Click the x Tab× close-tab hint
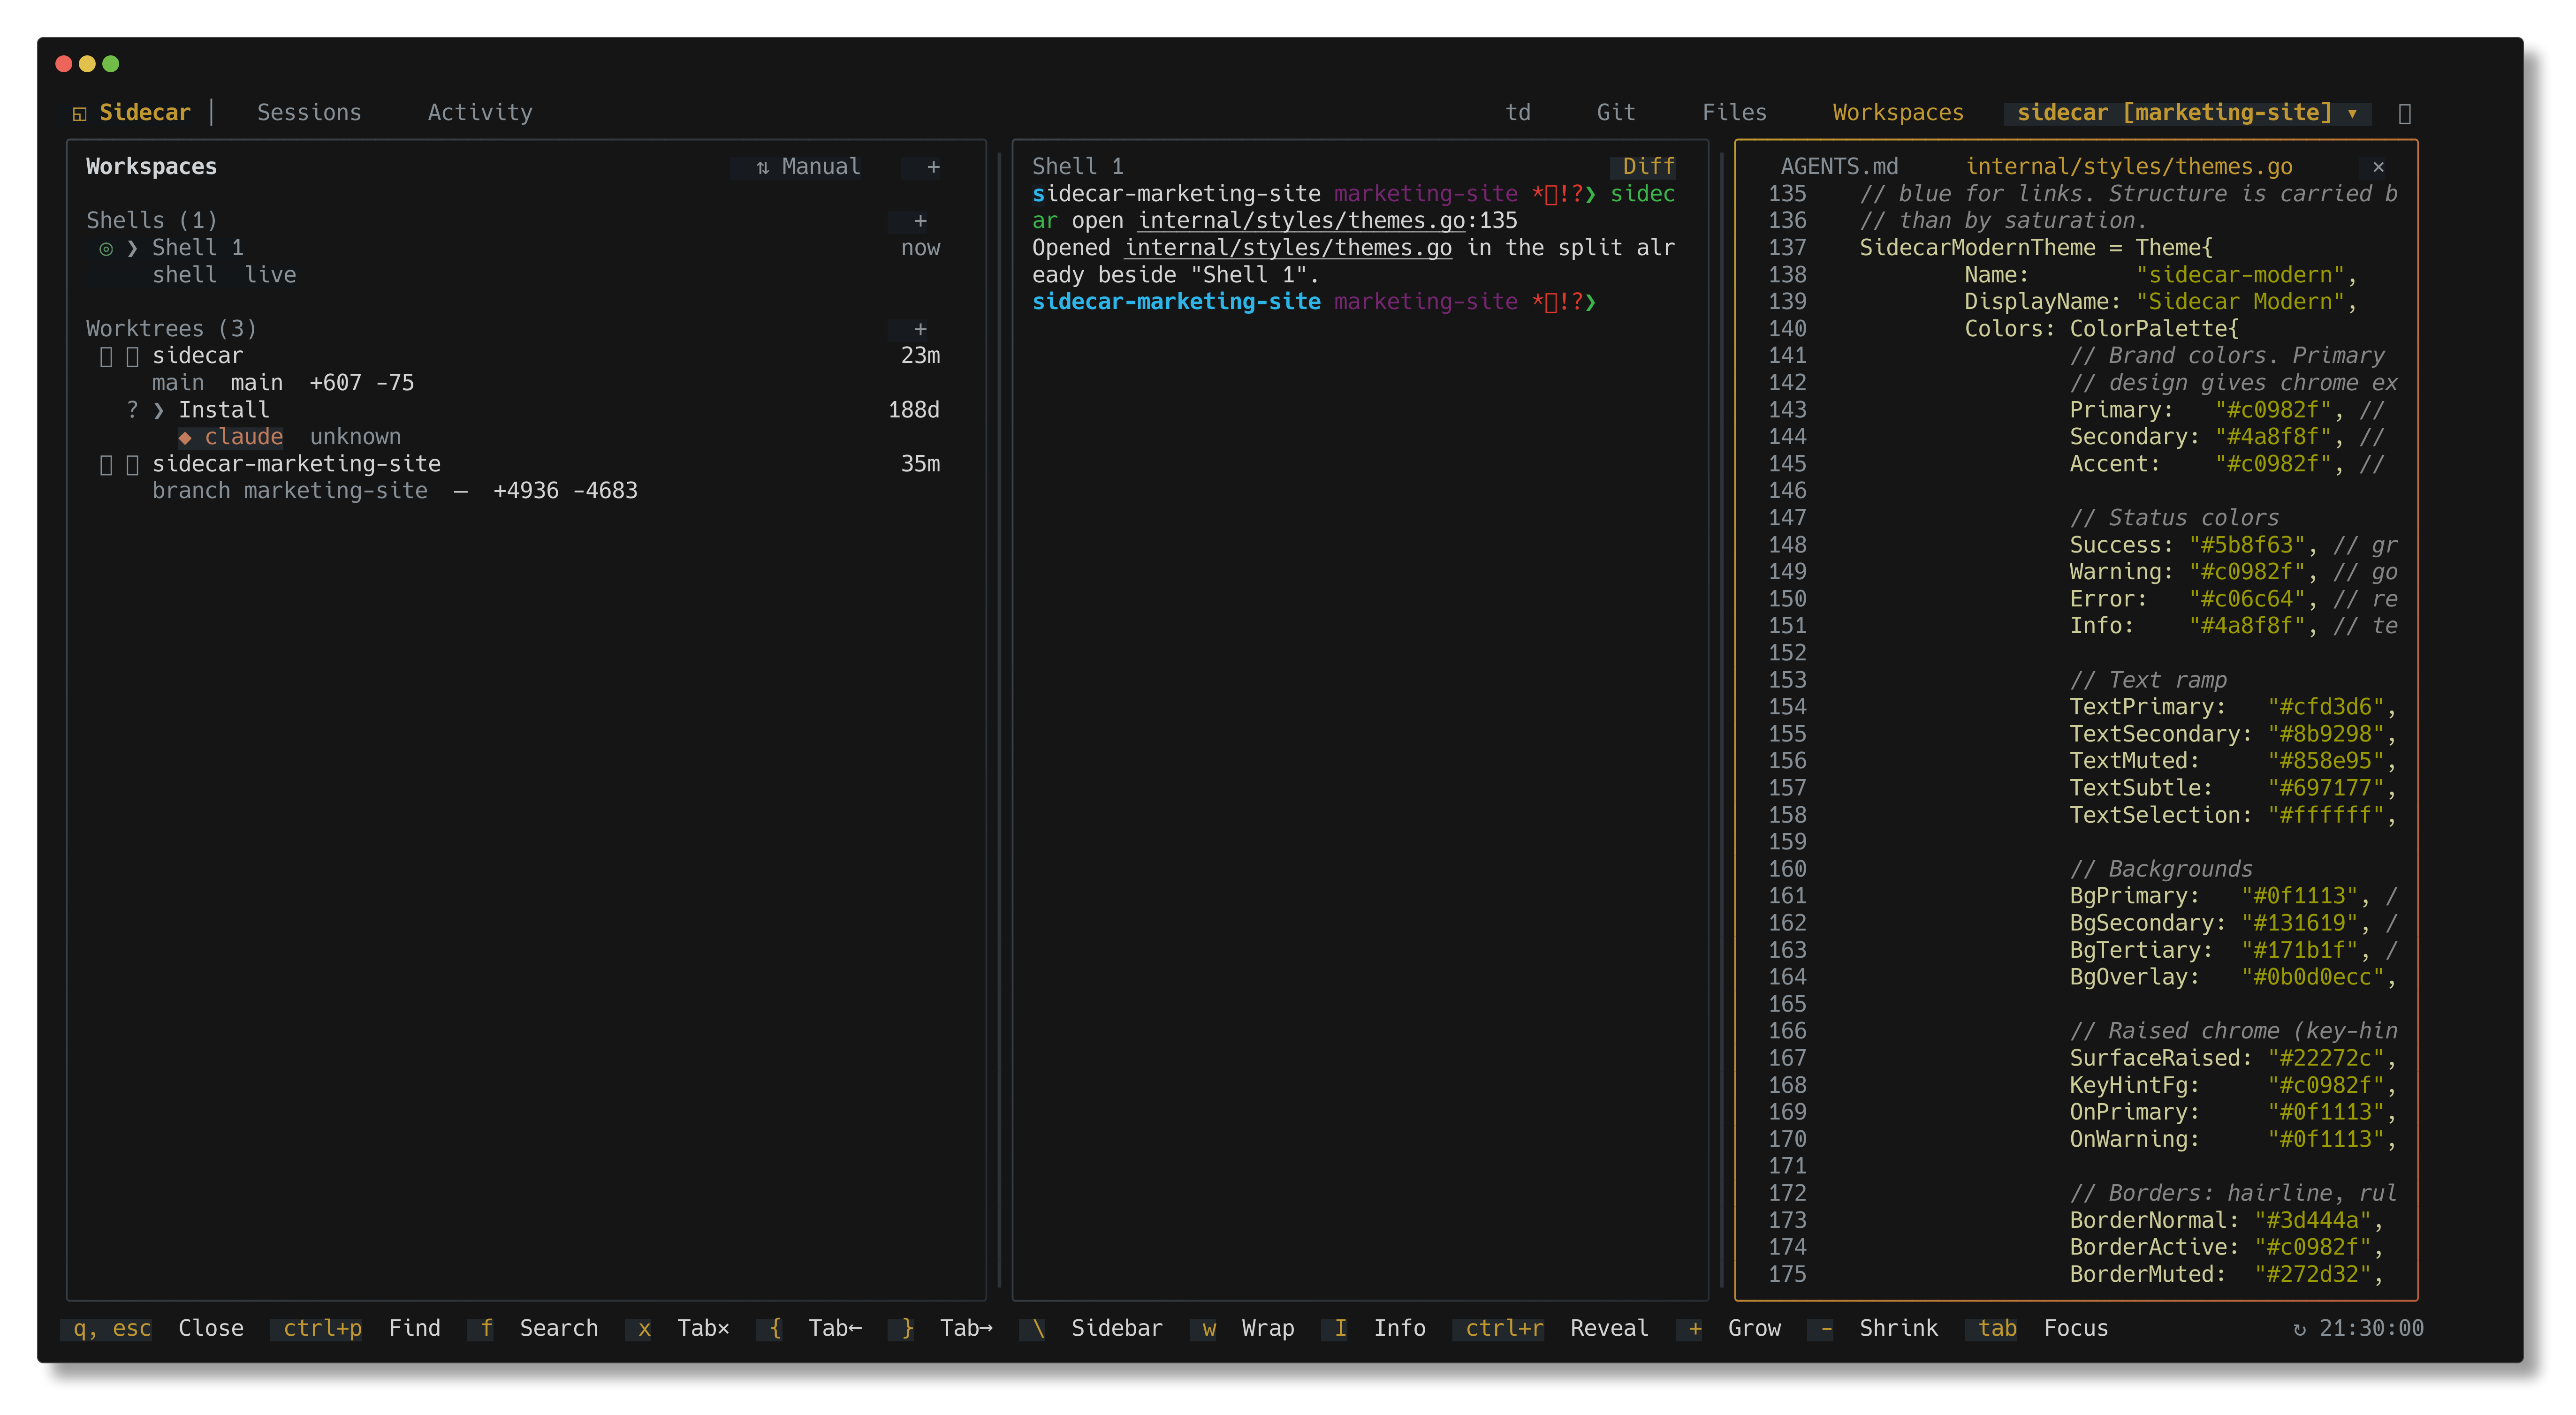 (677, 1328)
